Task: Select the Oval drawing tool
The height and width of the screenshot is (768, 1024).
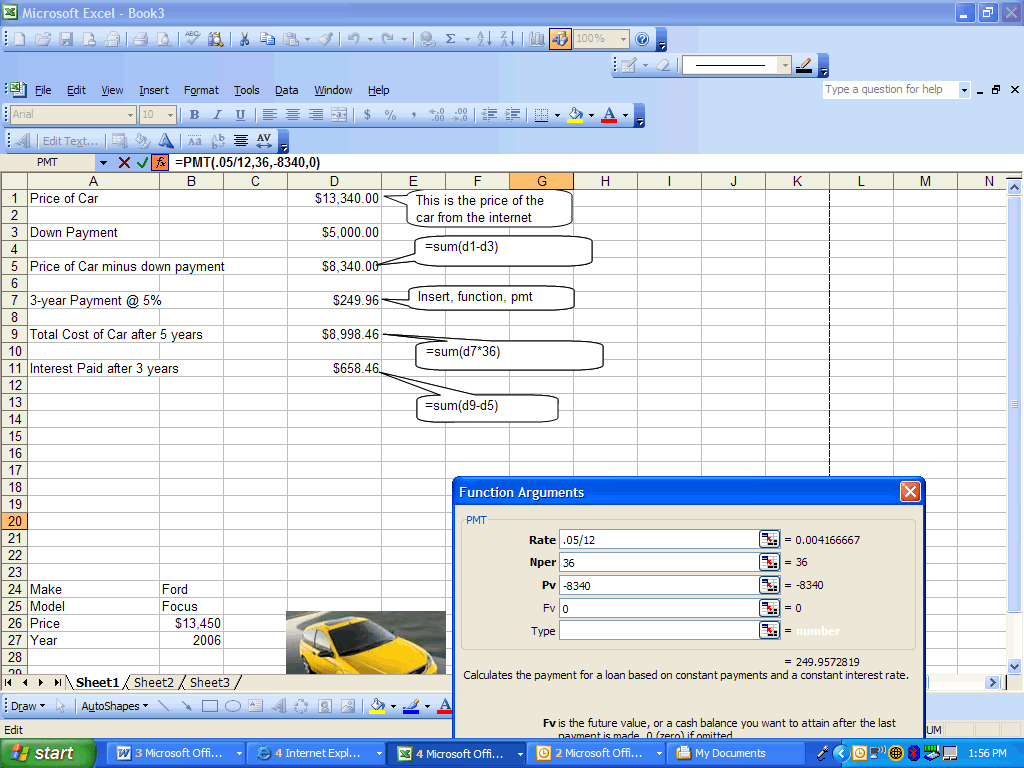Action: click(233, 706)
